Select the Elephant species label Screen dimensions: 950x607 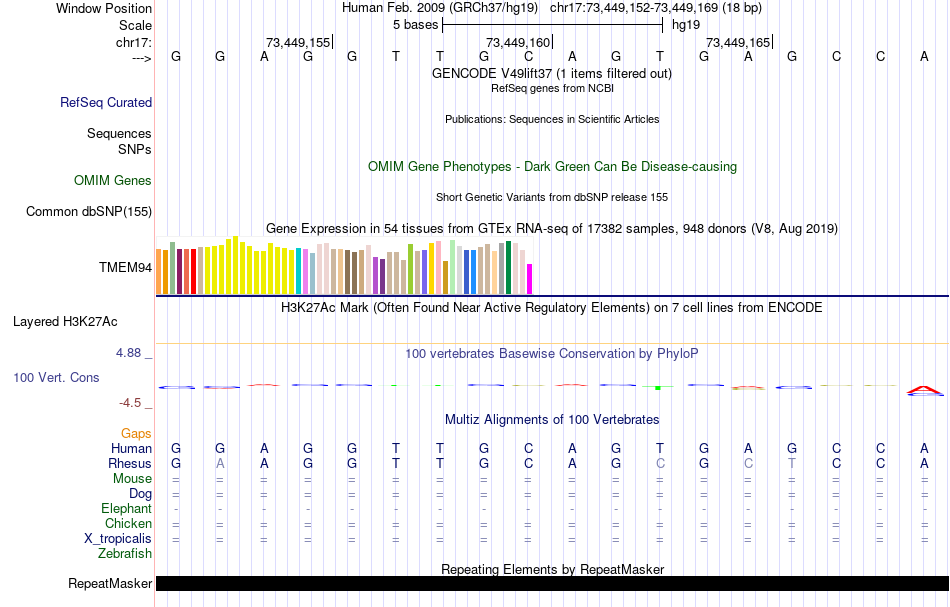pyautogui.click(x=127, y=508)
